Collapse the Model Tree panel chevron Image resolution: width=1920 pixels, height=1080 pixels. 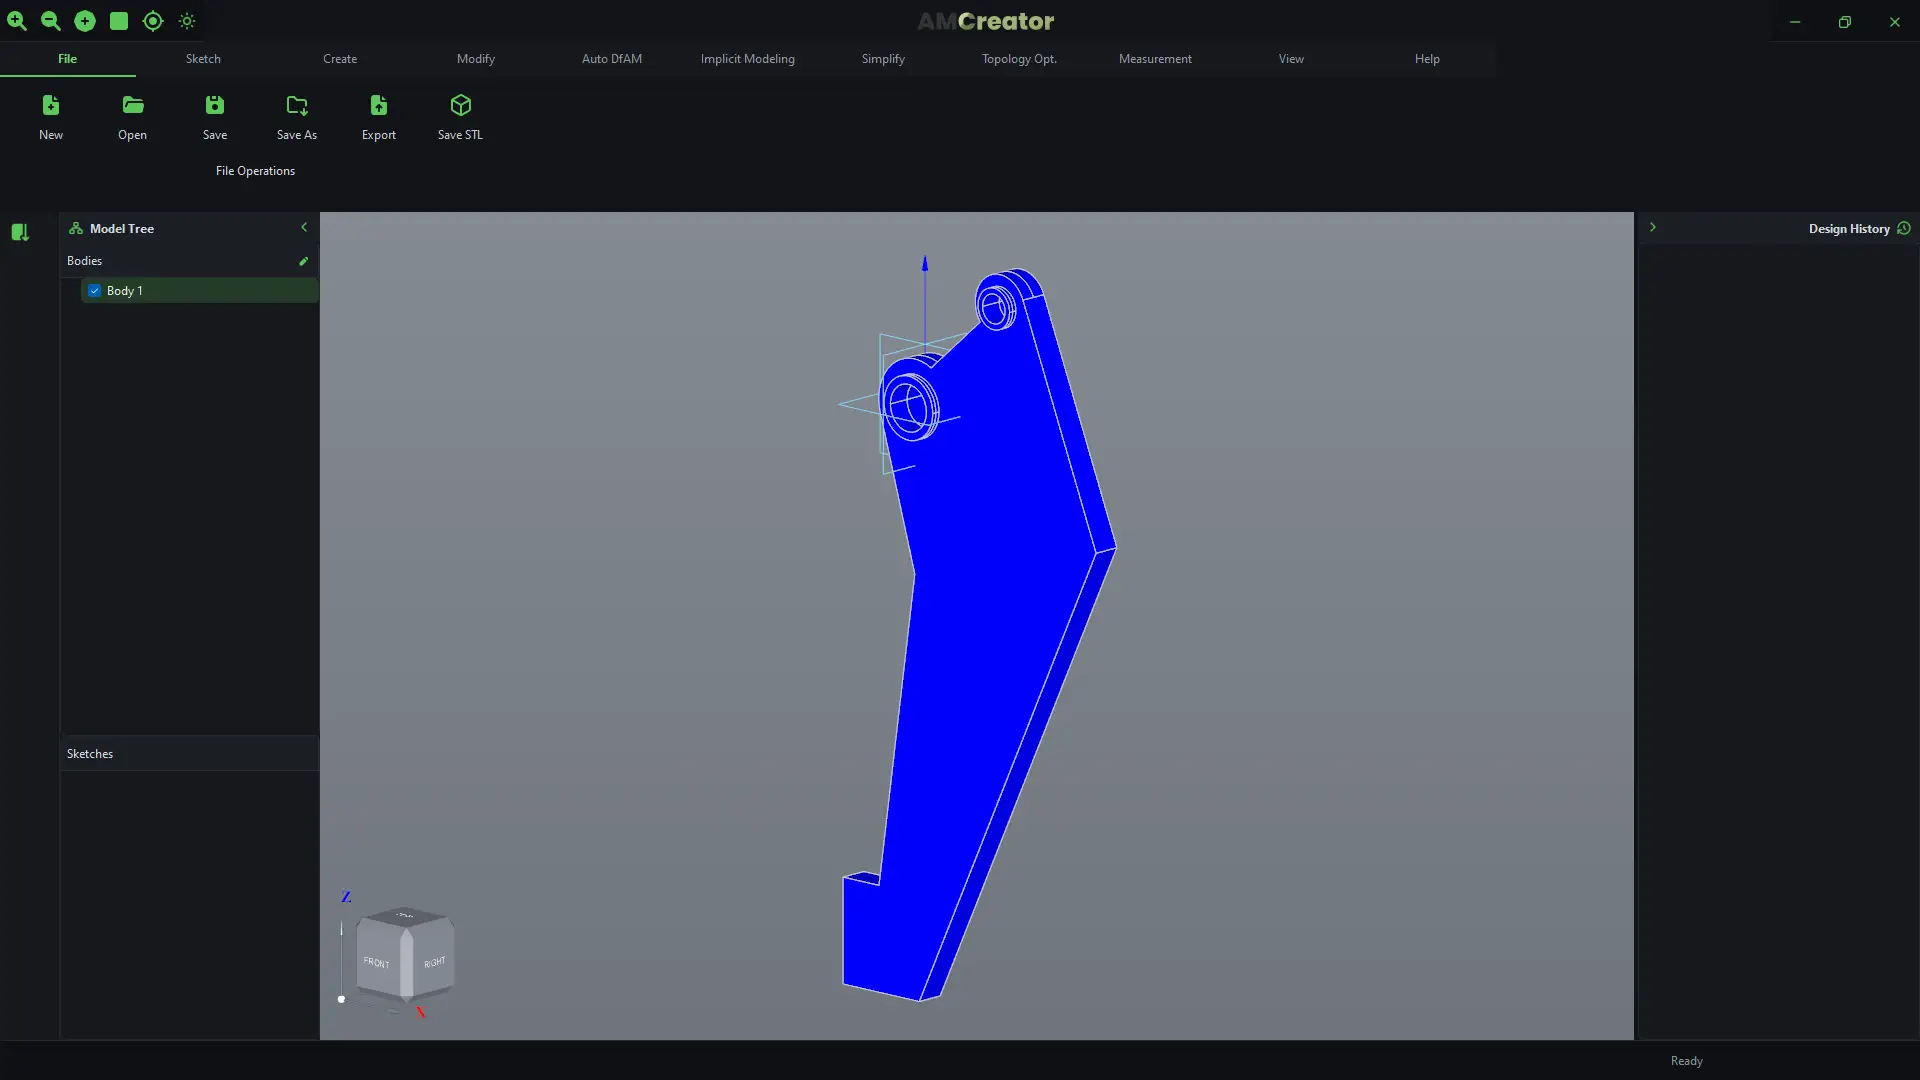304,228
